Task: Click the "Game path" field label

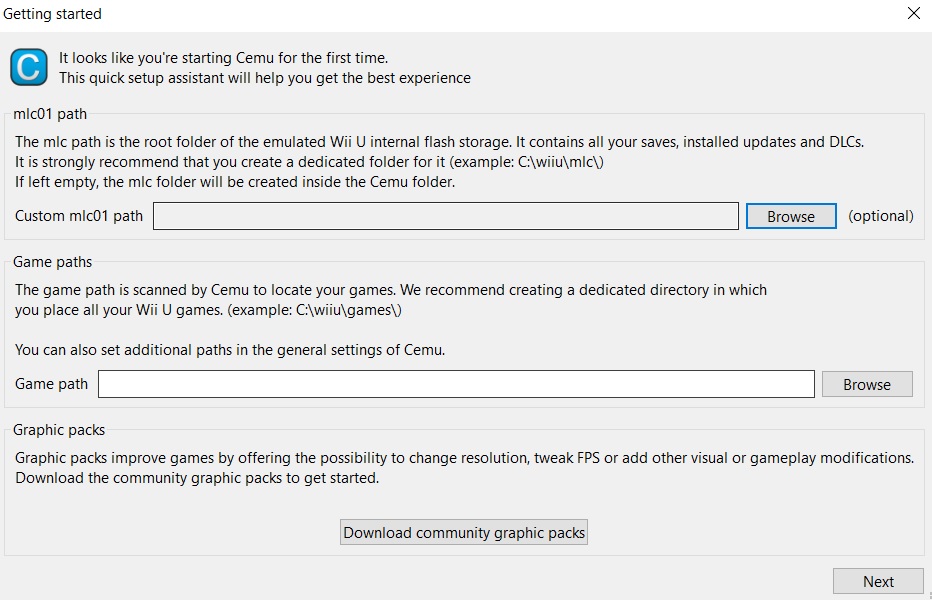Action: tap(51, 384)
